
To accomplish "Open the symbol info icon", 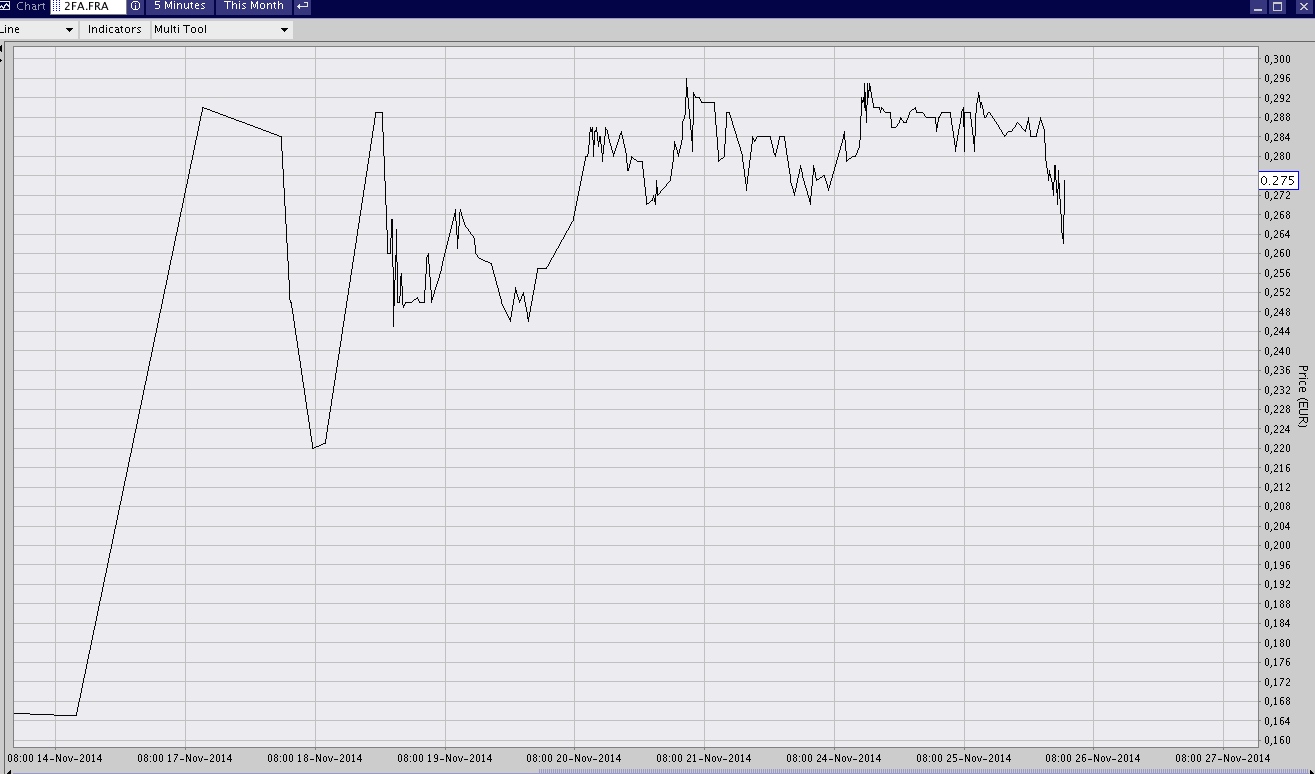I will 135,6.
